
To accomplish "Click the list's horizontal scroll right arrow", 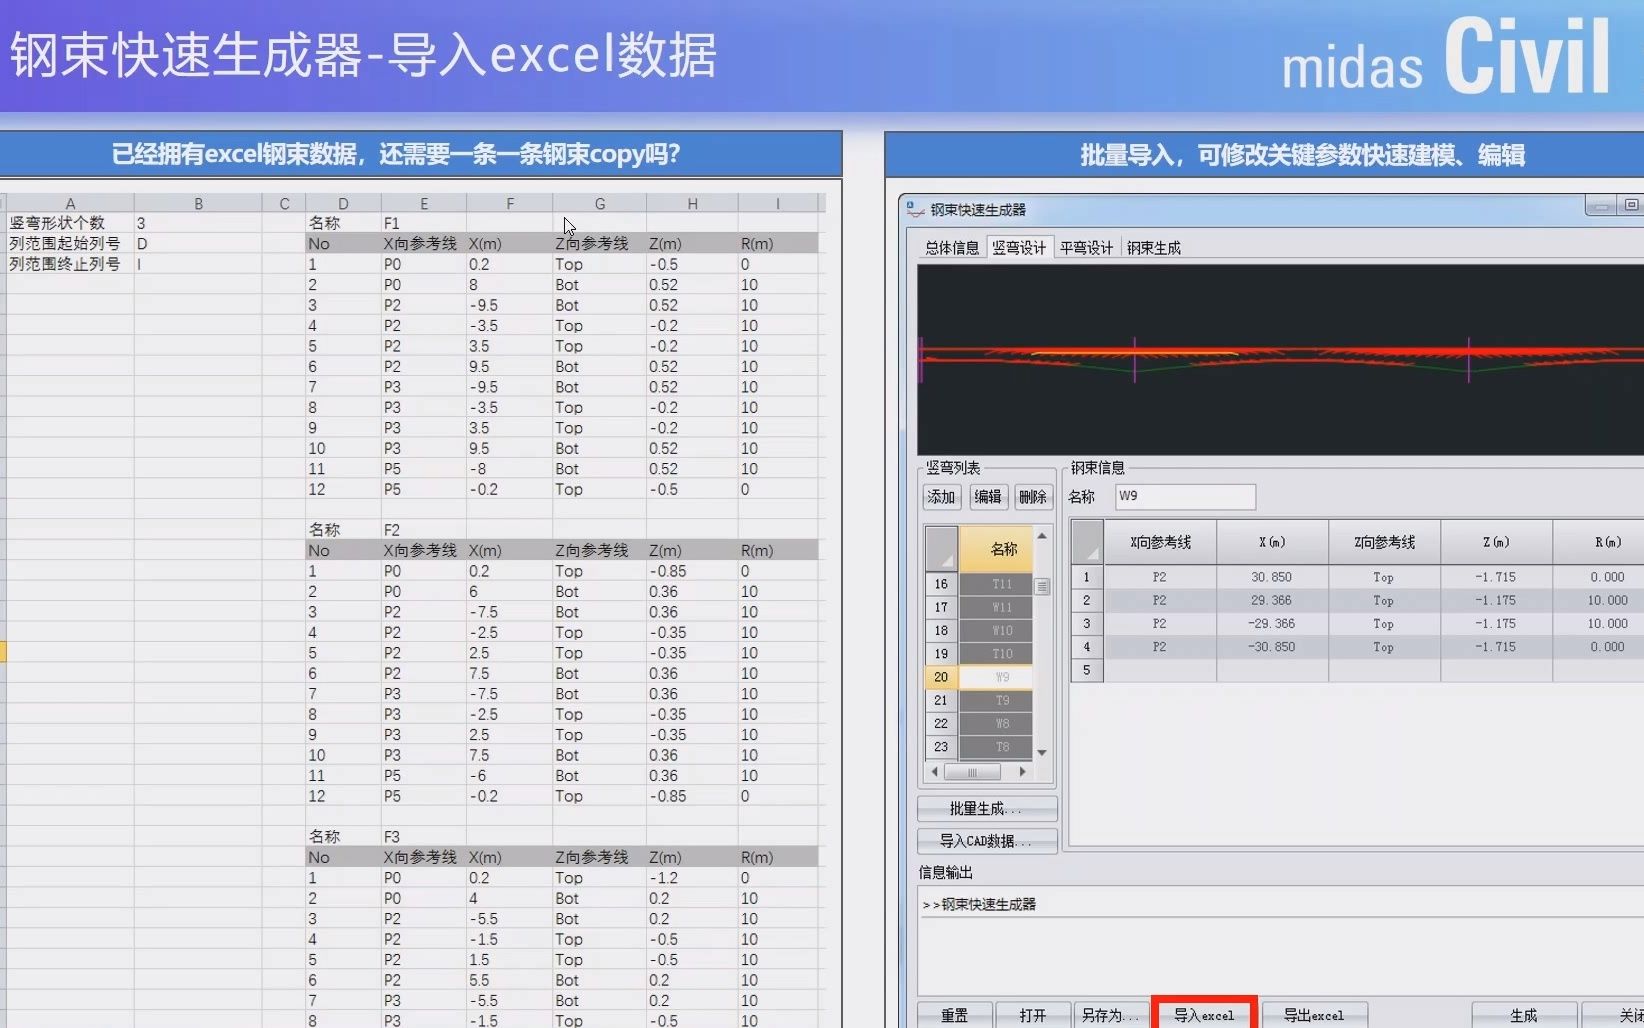I will 1022,772.
